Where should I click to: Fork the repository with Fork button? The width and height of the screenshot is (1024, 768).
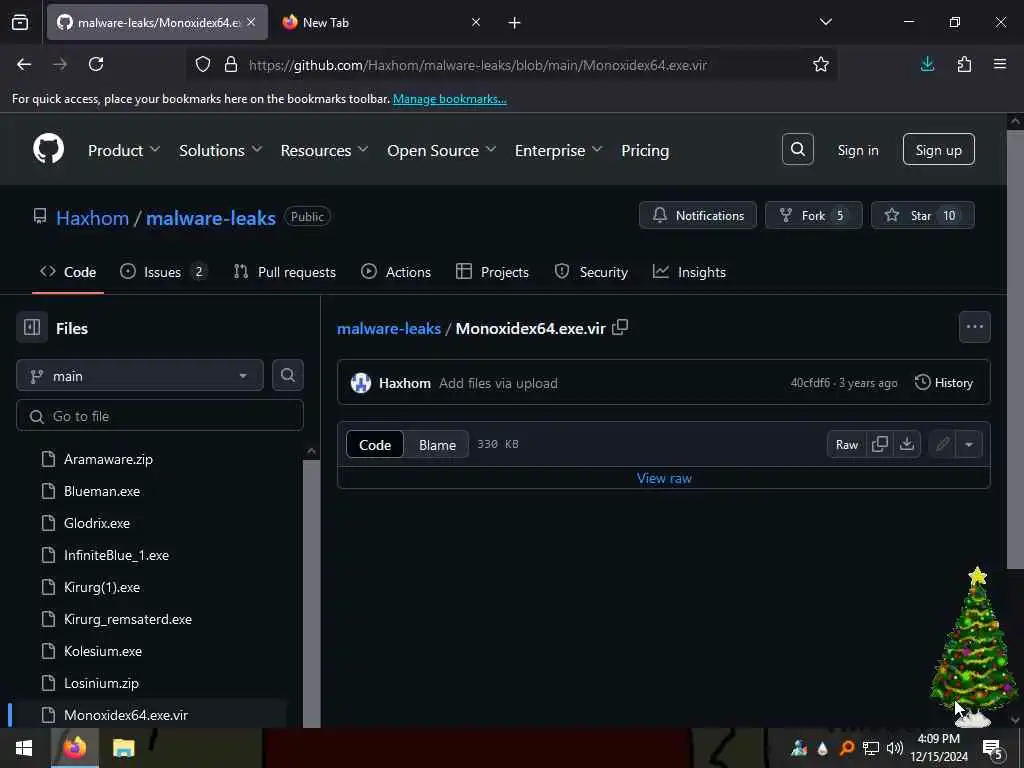tap(813, 216)
